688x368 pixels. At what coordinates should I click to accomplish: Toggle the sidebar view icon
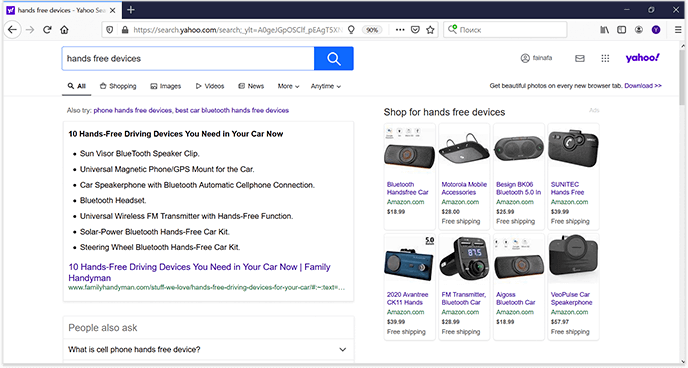pyautogui.click(x=621, y=30)
